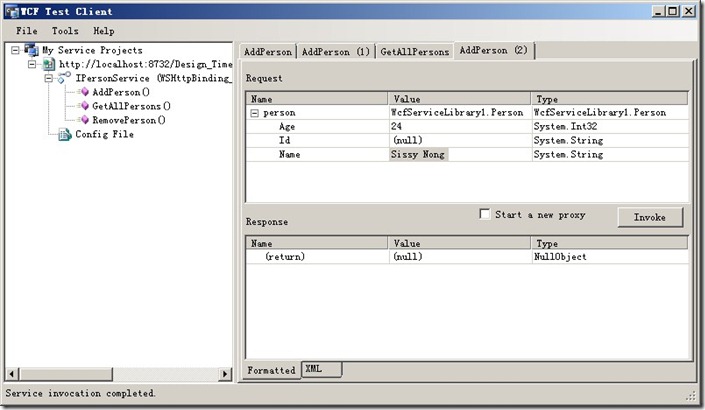Close the WCF Test Client window

tap(688, 11)
